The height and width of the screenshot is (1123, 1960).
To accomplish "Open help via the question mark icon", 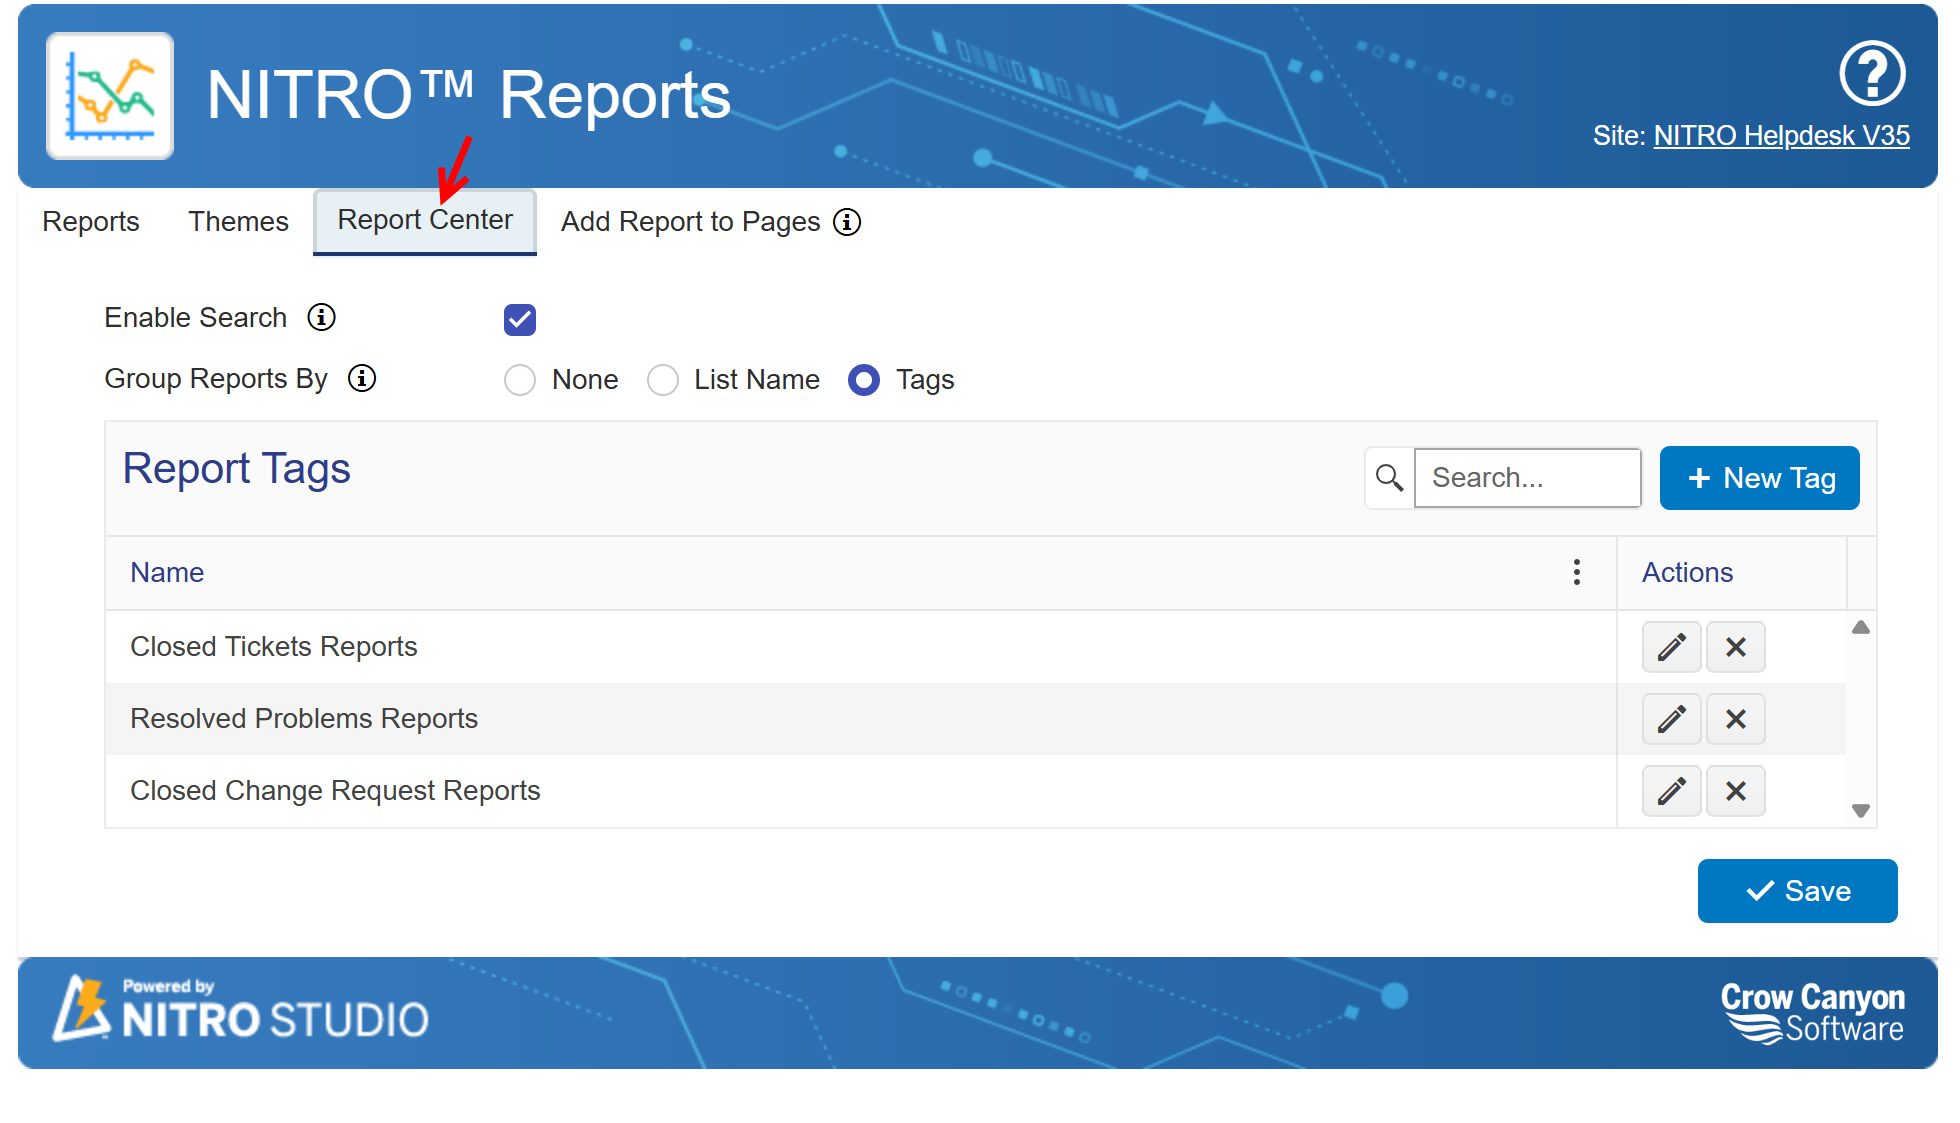I will pos(1872,73).
